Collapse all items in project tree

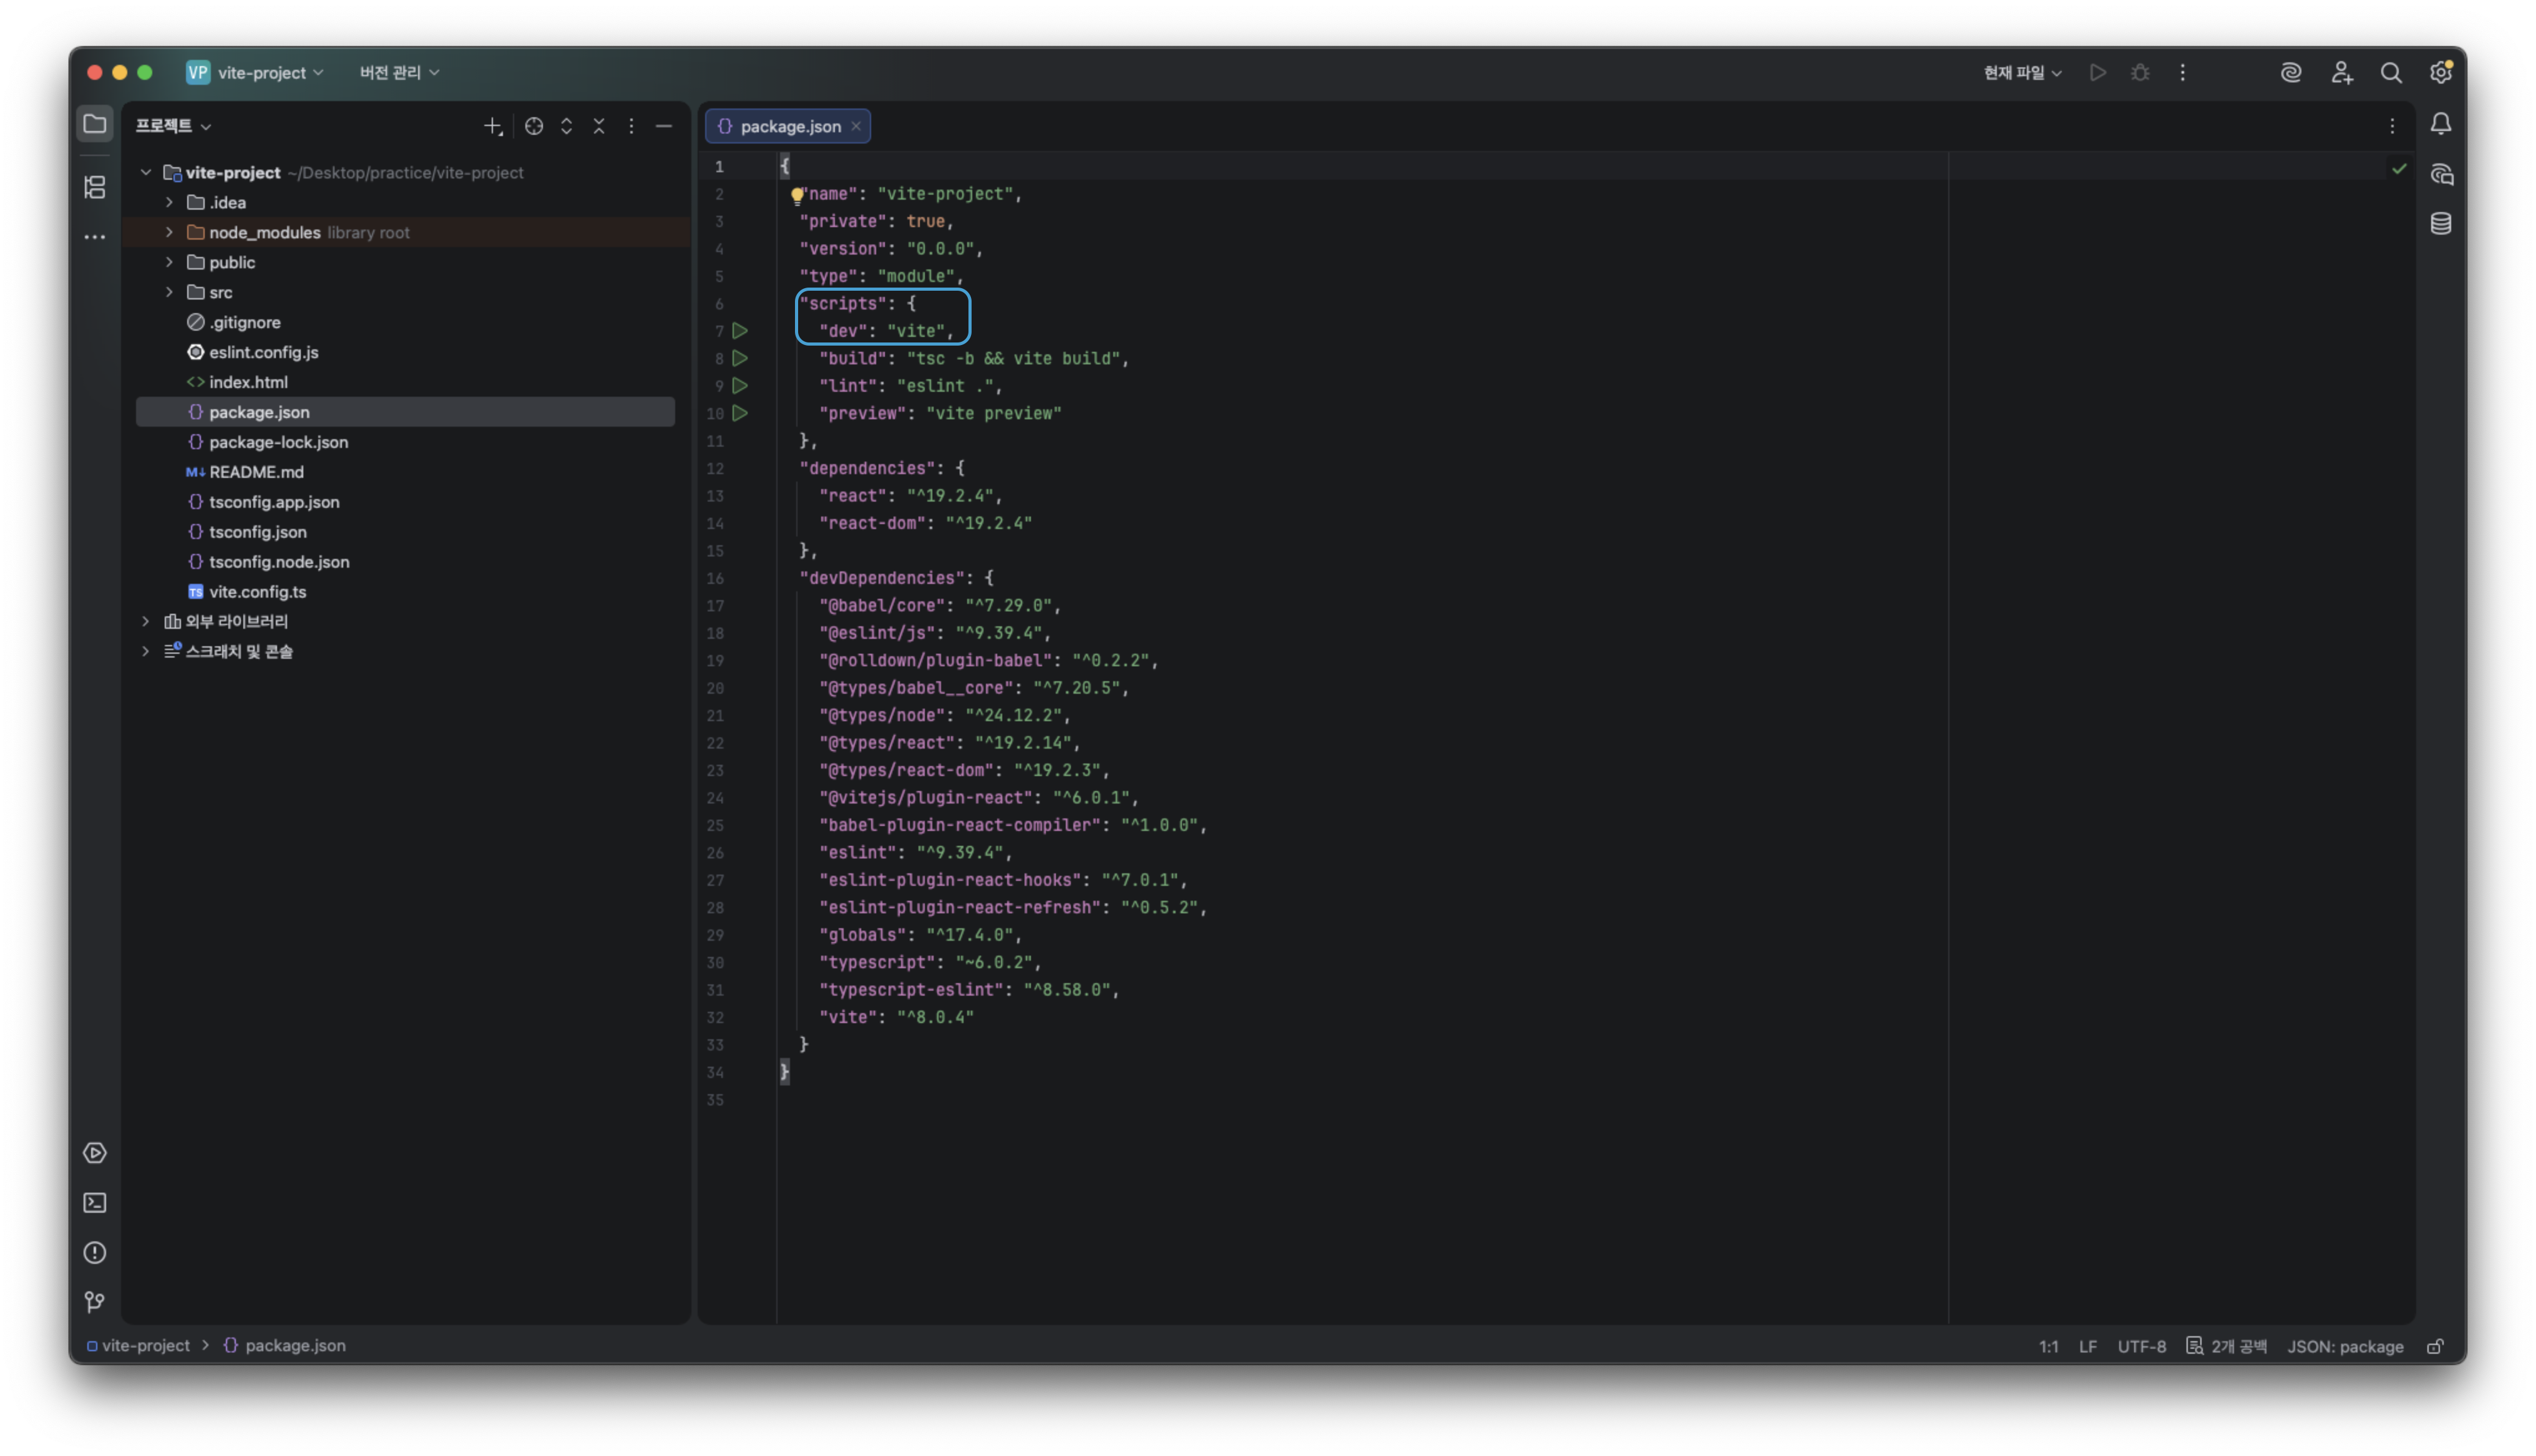point(599,126)
